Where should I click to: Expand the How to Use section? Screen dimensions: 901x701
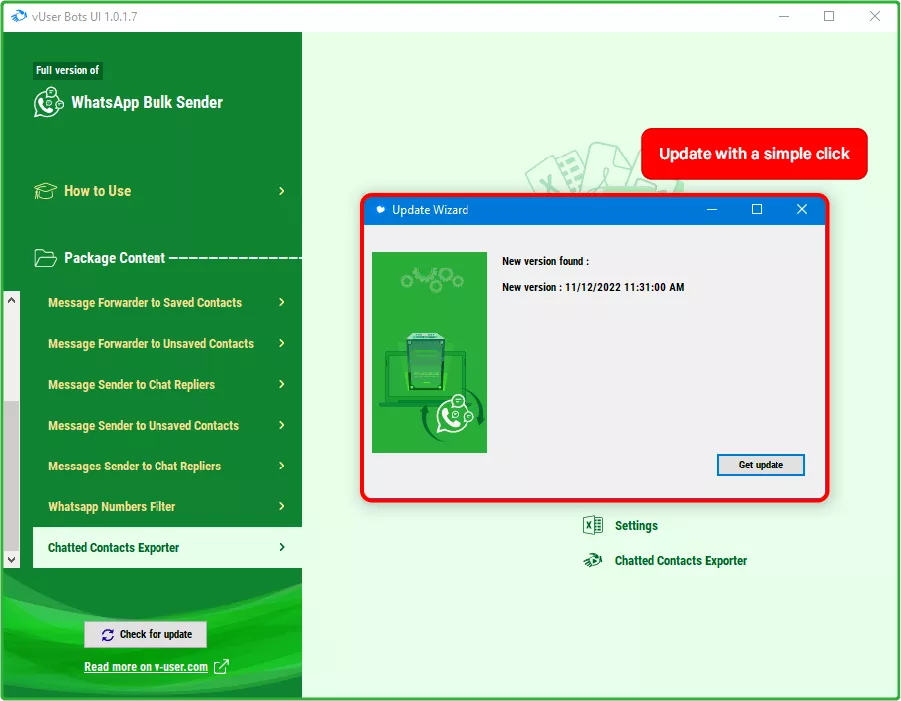tap(282, 191)
